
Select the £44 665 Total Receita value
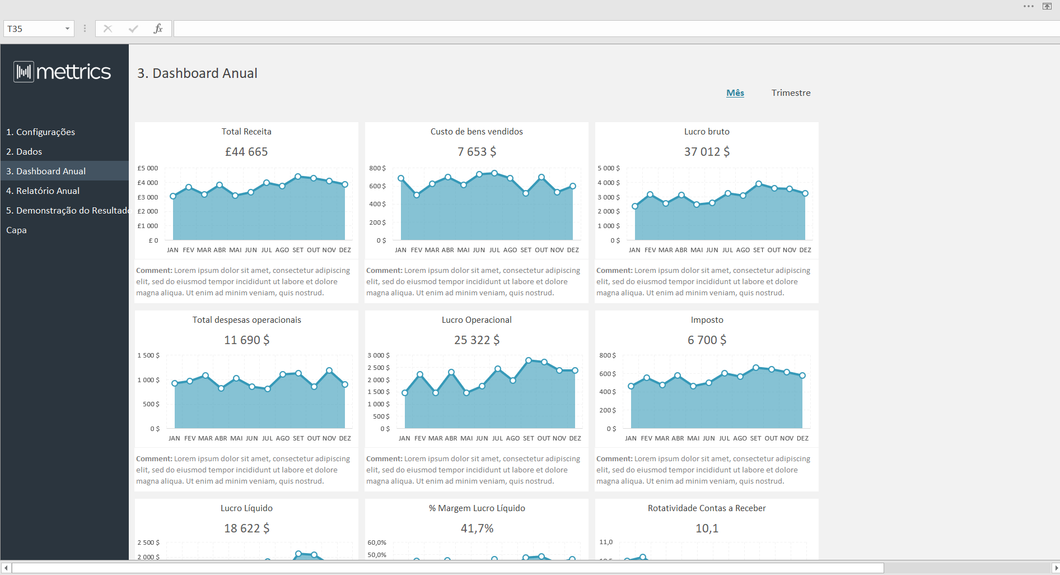[x=247, y=151]
